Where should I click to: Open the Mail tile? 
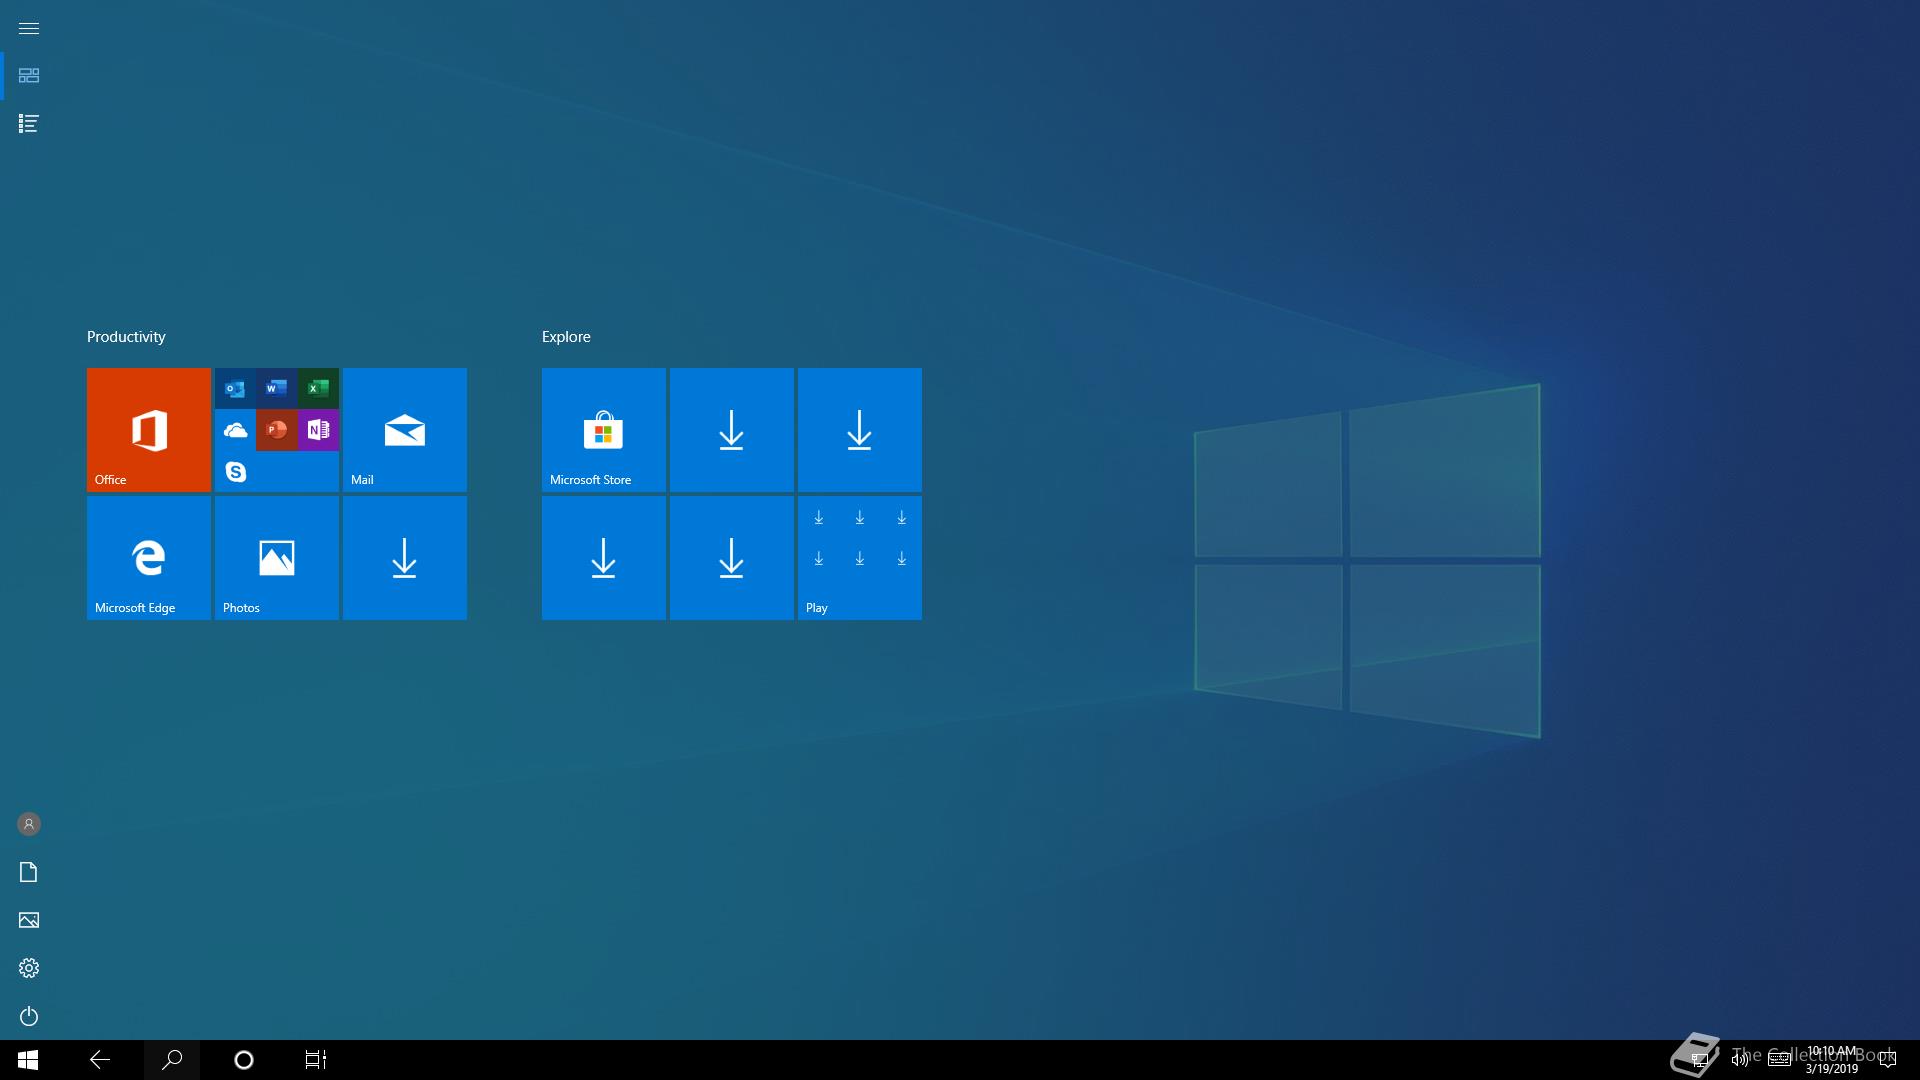tap(405, 430)
